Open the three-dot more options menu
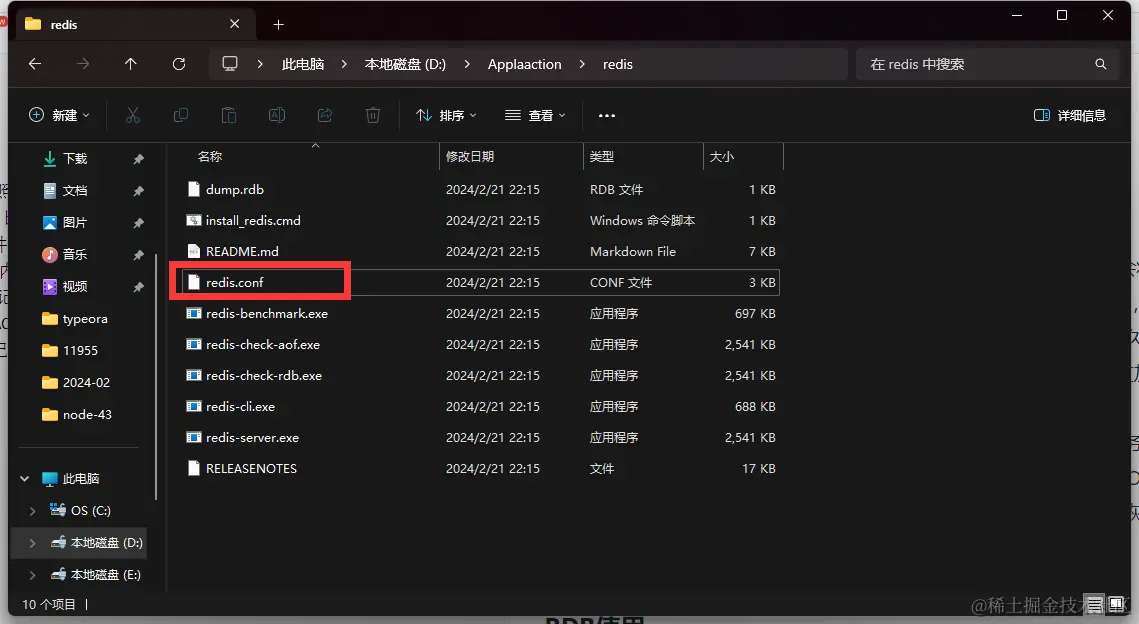1139x624 pixels. click(607, 116)
